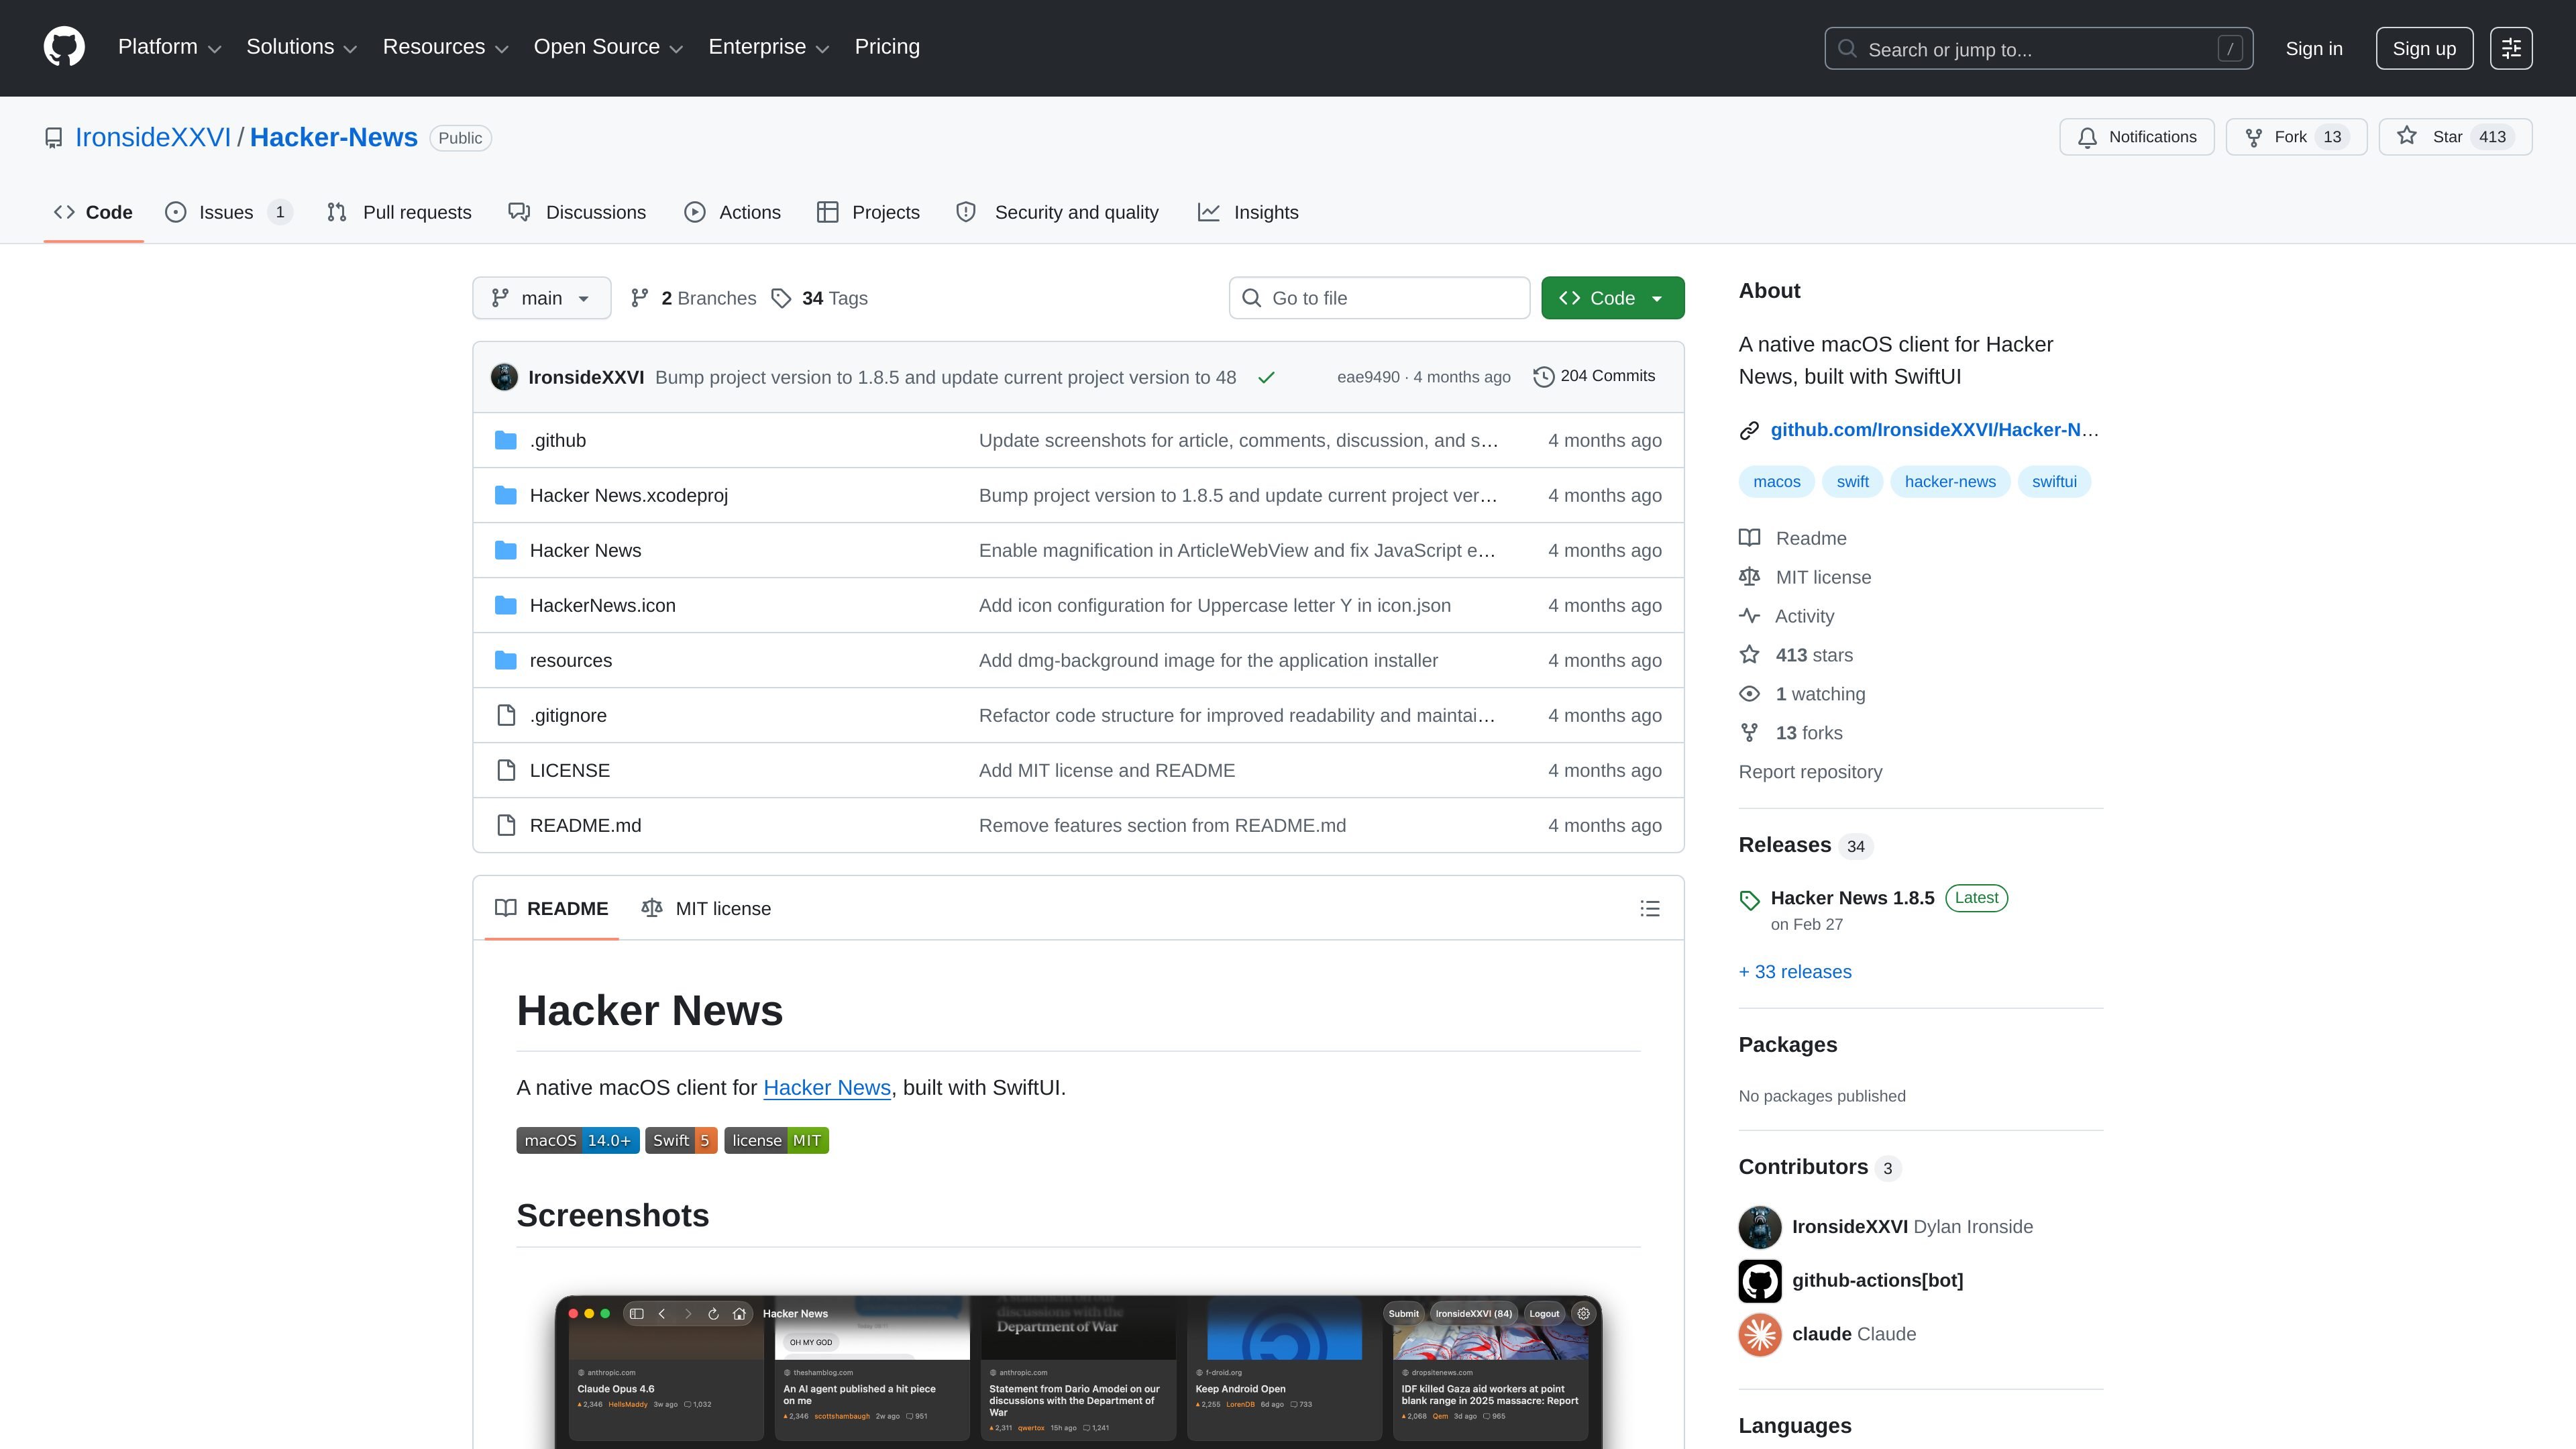2576x1449 pixels.
Task: Switch to the Pull requests tab
Action: pyautogui.click(x=399, y=212)
